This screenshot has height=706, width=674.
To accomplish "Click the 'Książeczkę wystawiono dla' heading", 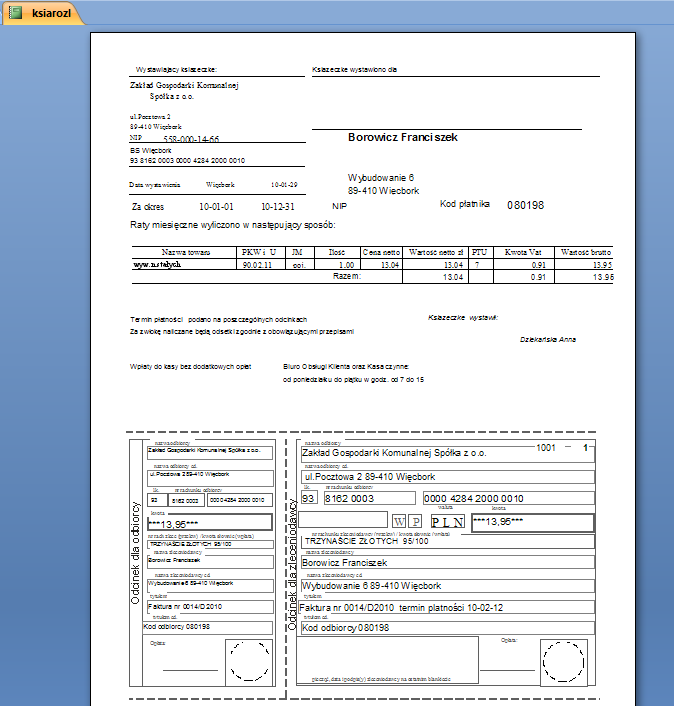I will pyautogui.click(x=354, y=69).
